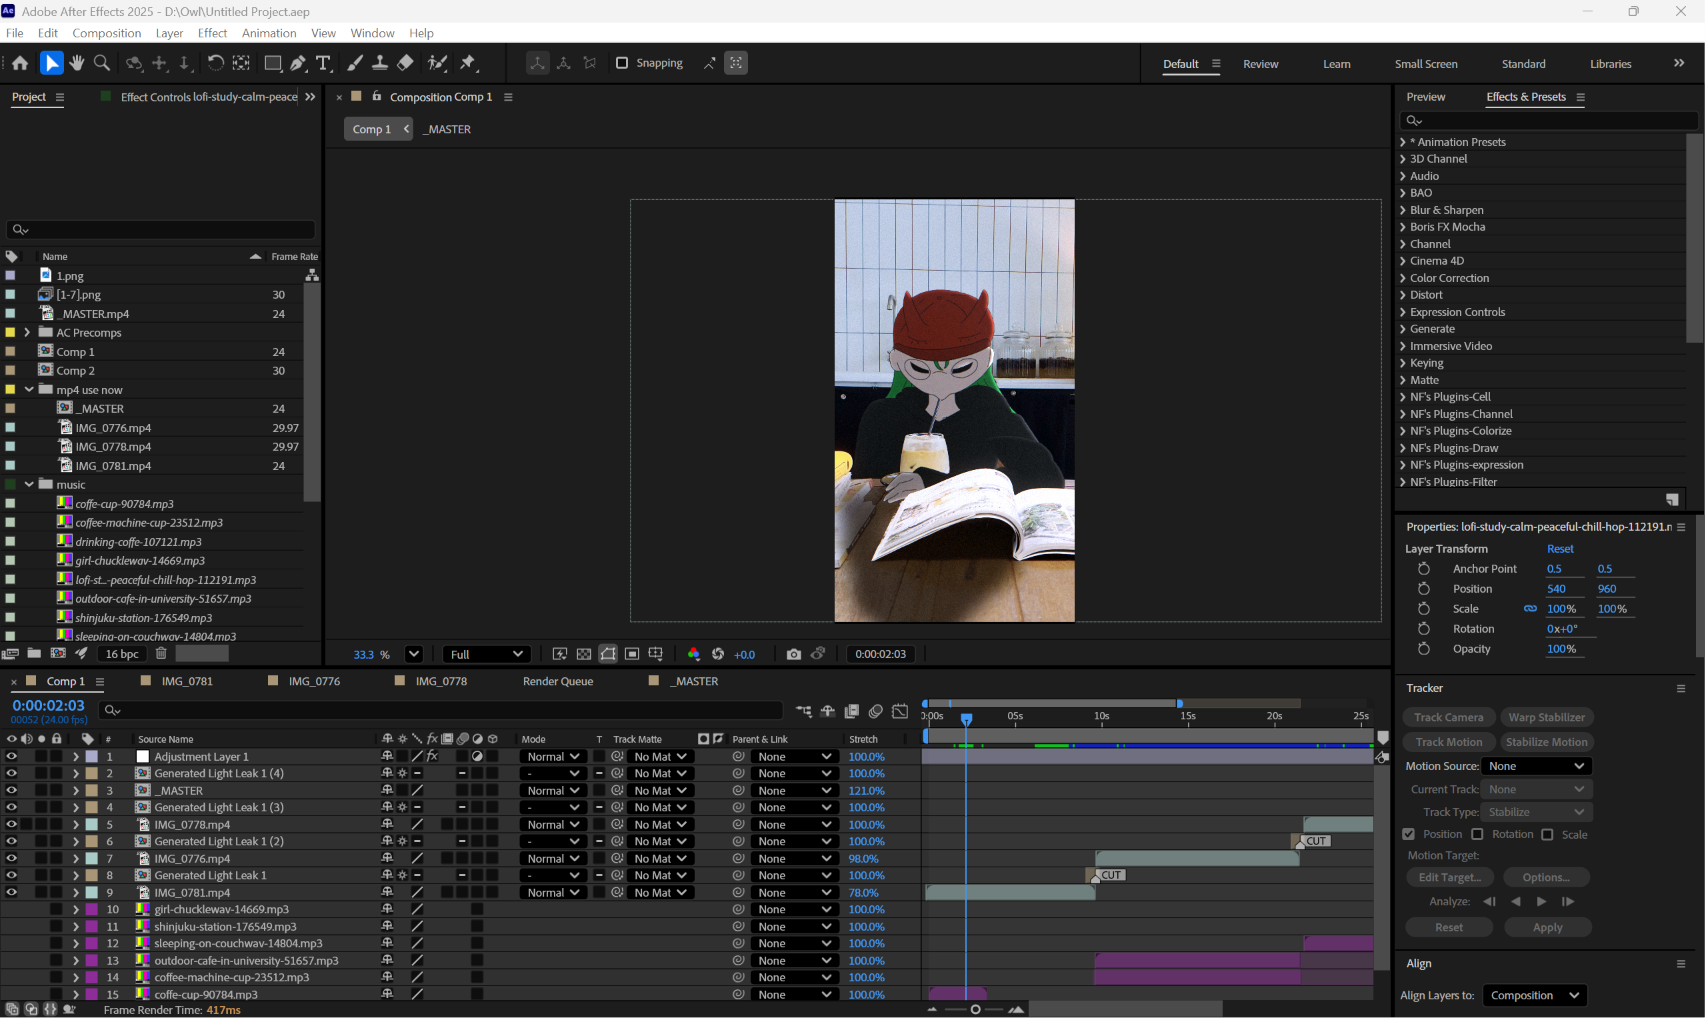This screenshot has height=1018, width=1705.
Task: Select the Roto Brush tool
Action: click(437, 63)
